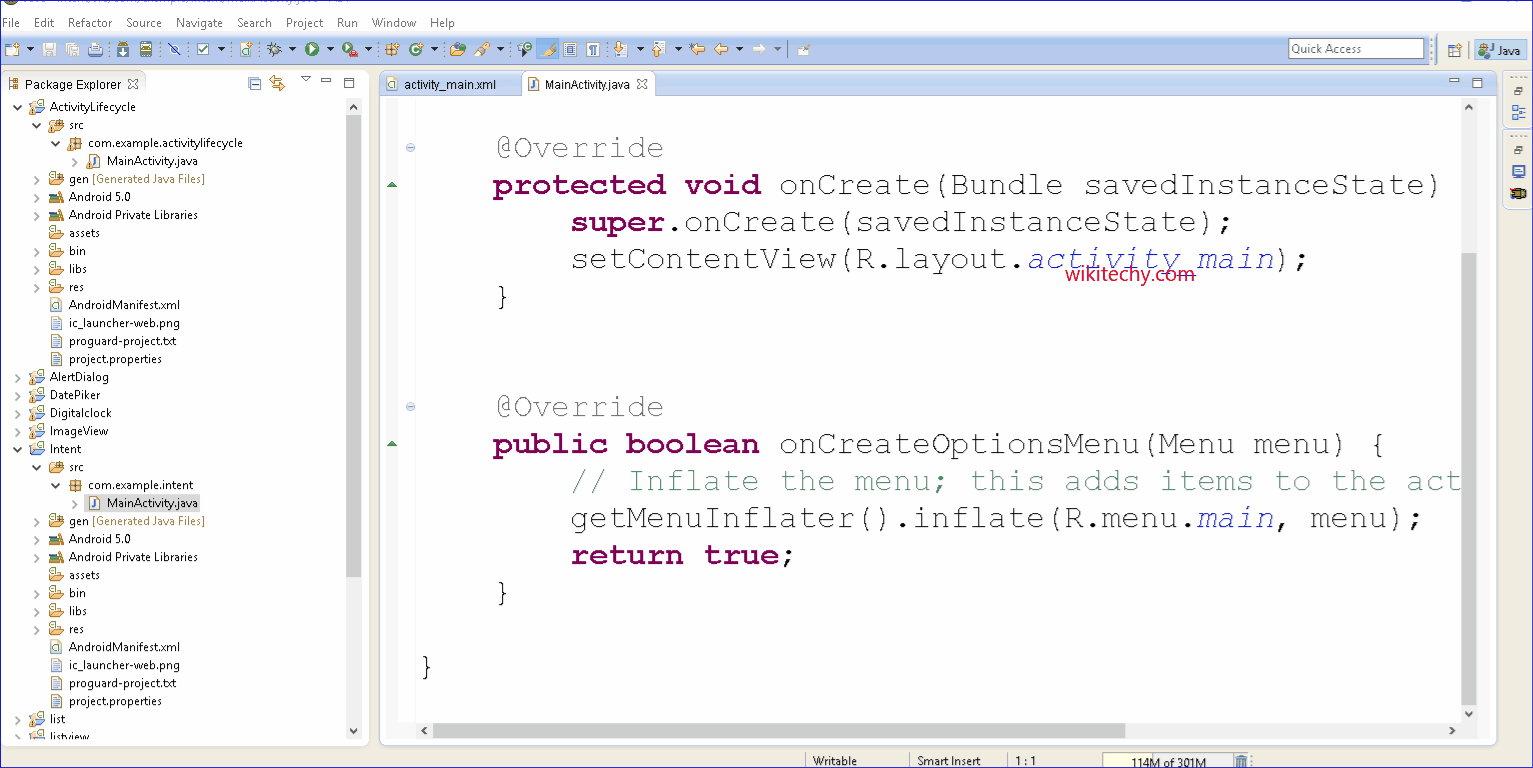The image size is (1533, 768).
Task: Click the Print toolbar icon
Action: point(95,49)
